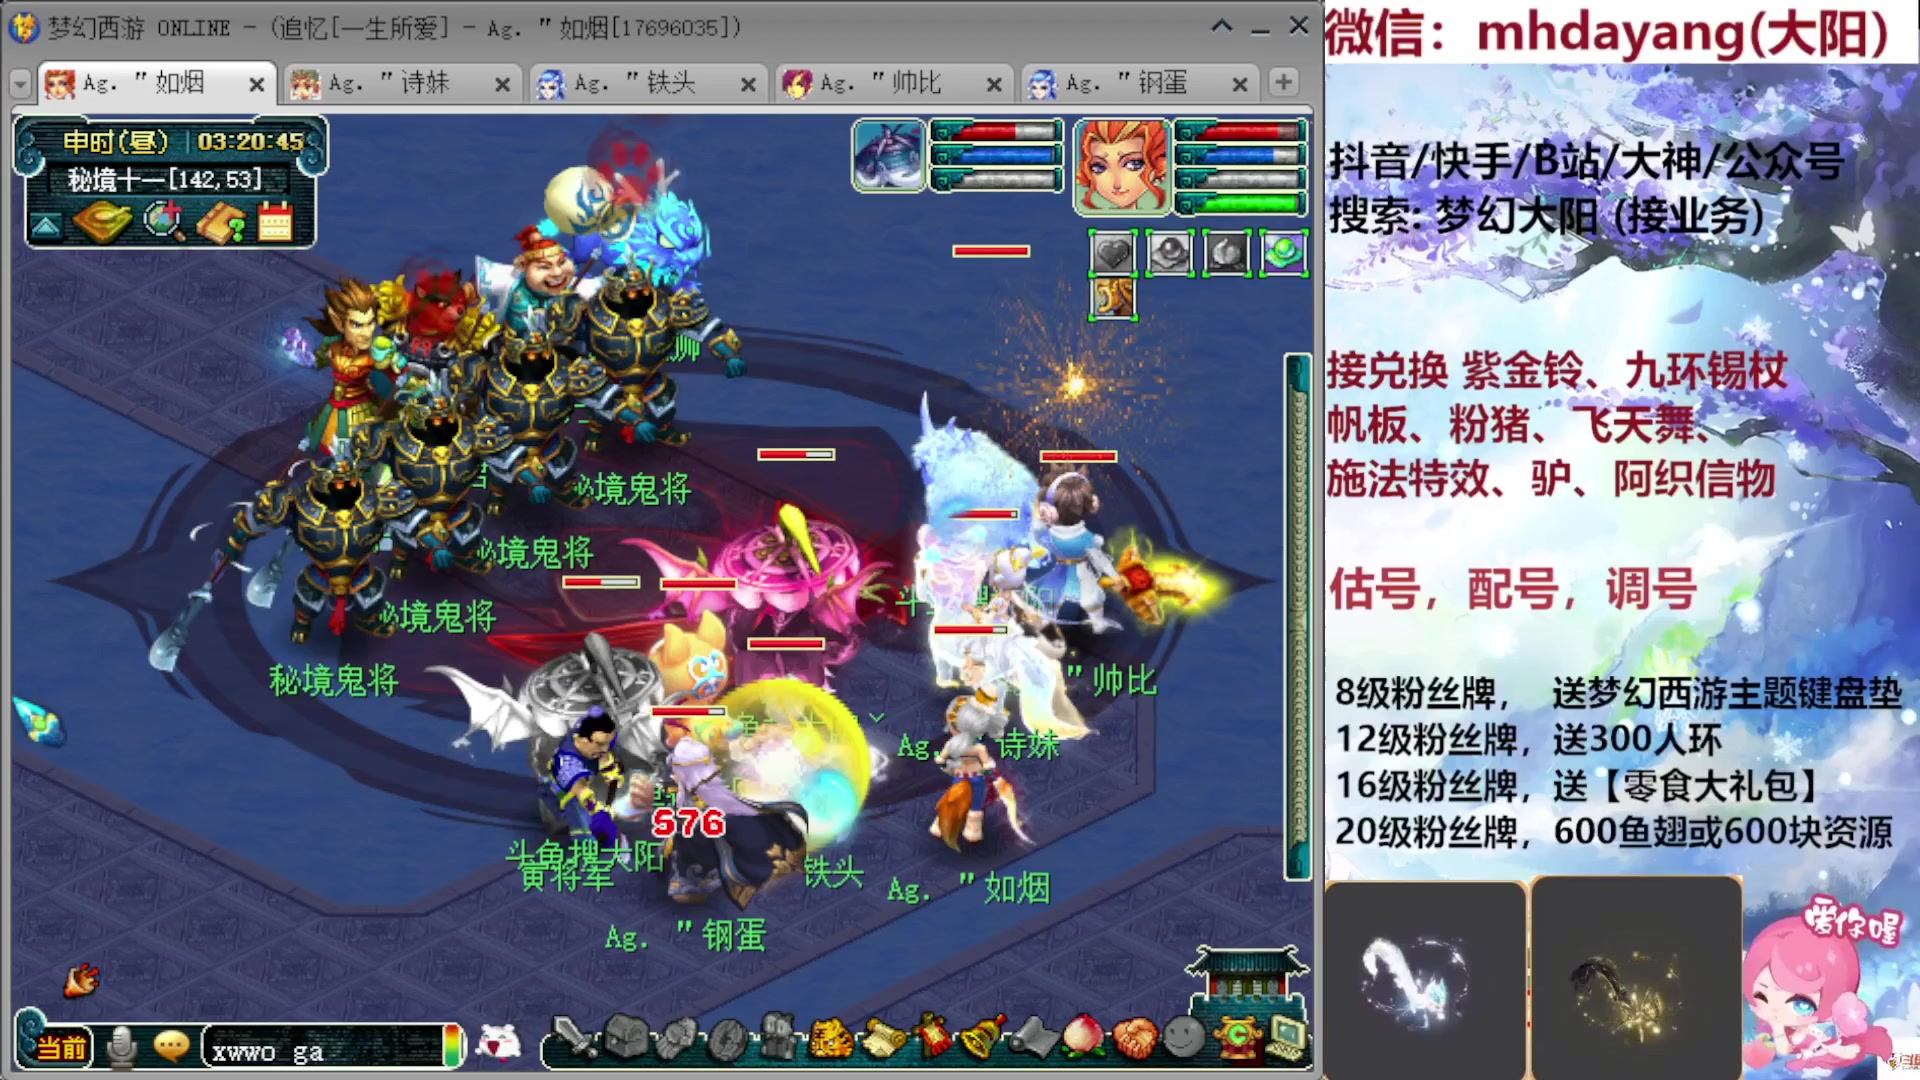Image resolution: width=1920 pixels, height=1080 pixels.
Task: Click the pet's blue mana bar
Action: coord(997,156)
